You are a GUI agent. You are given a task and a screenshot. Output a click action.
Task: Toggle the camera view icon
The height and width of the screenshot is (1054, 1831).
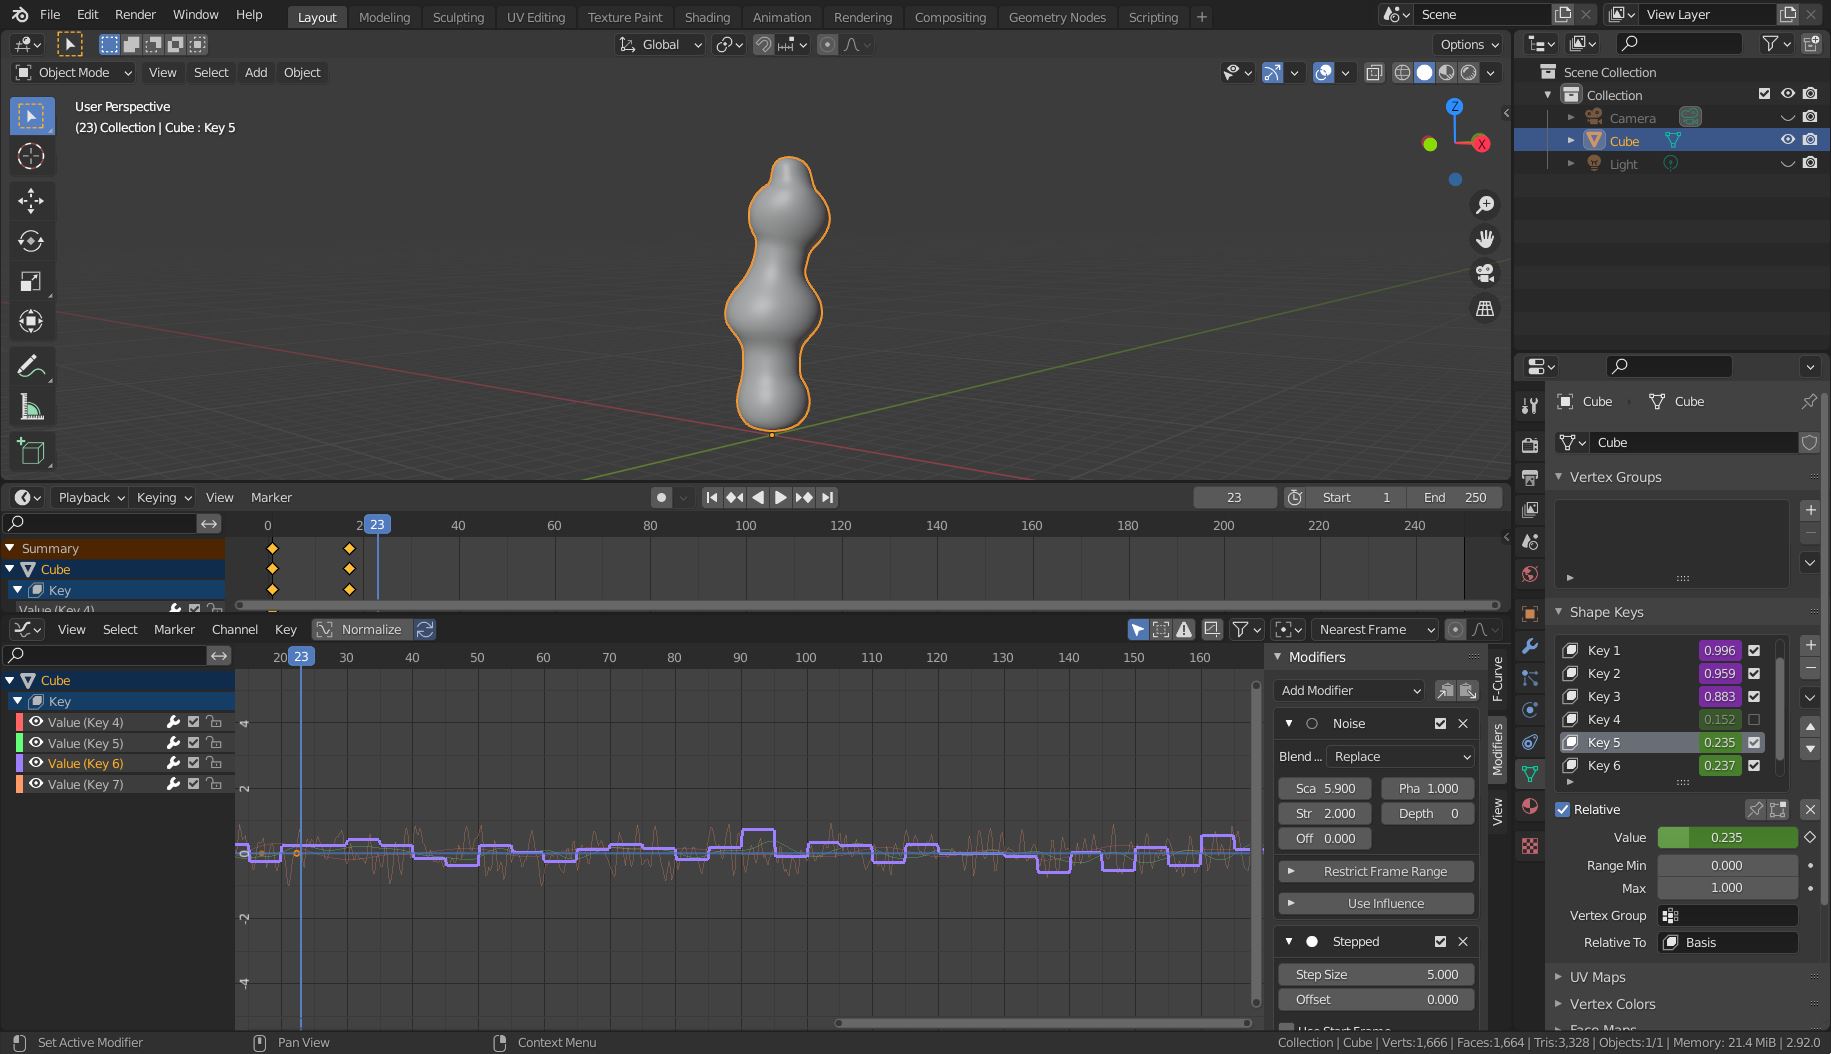1485,273
